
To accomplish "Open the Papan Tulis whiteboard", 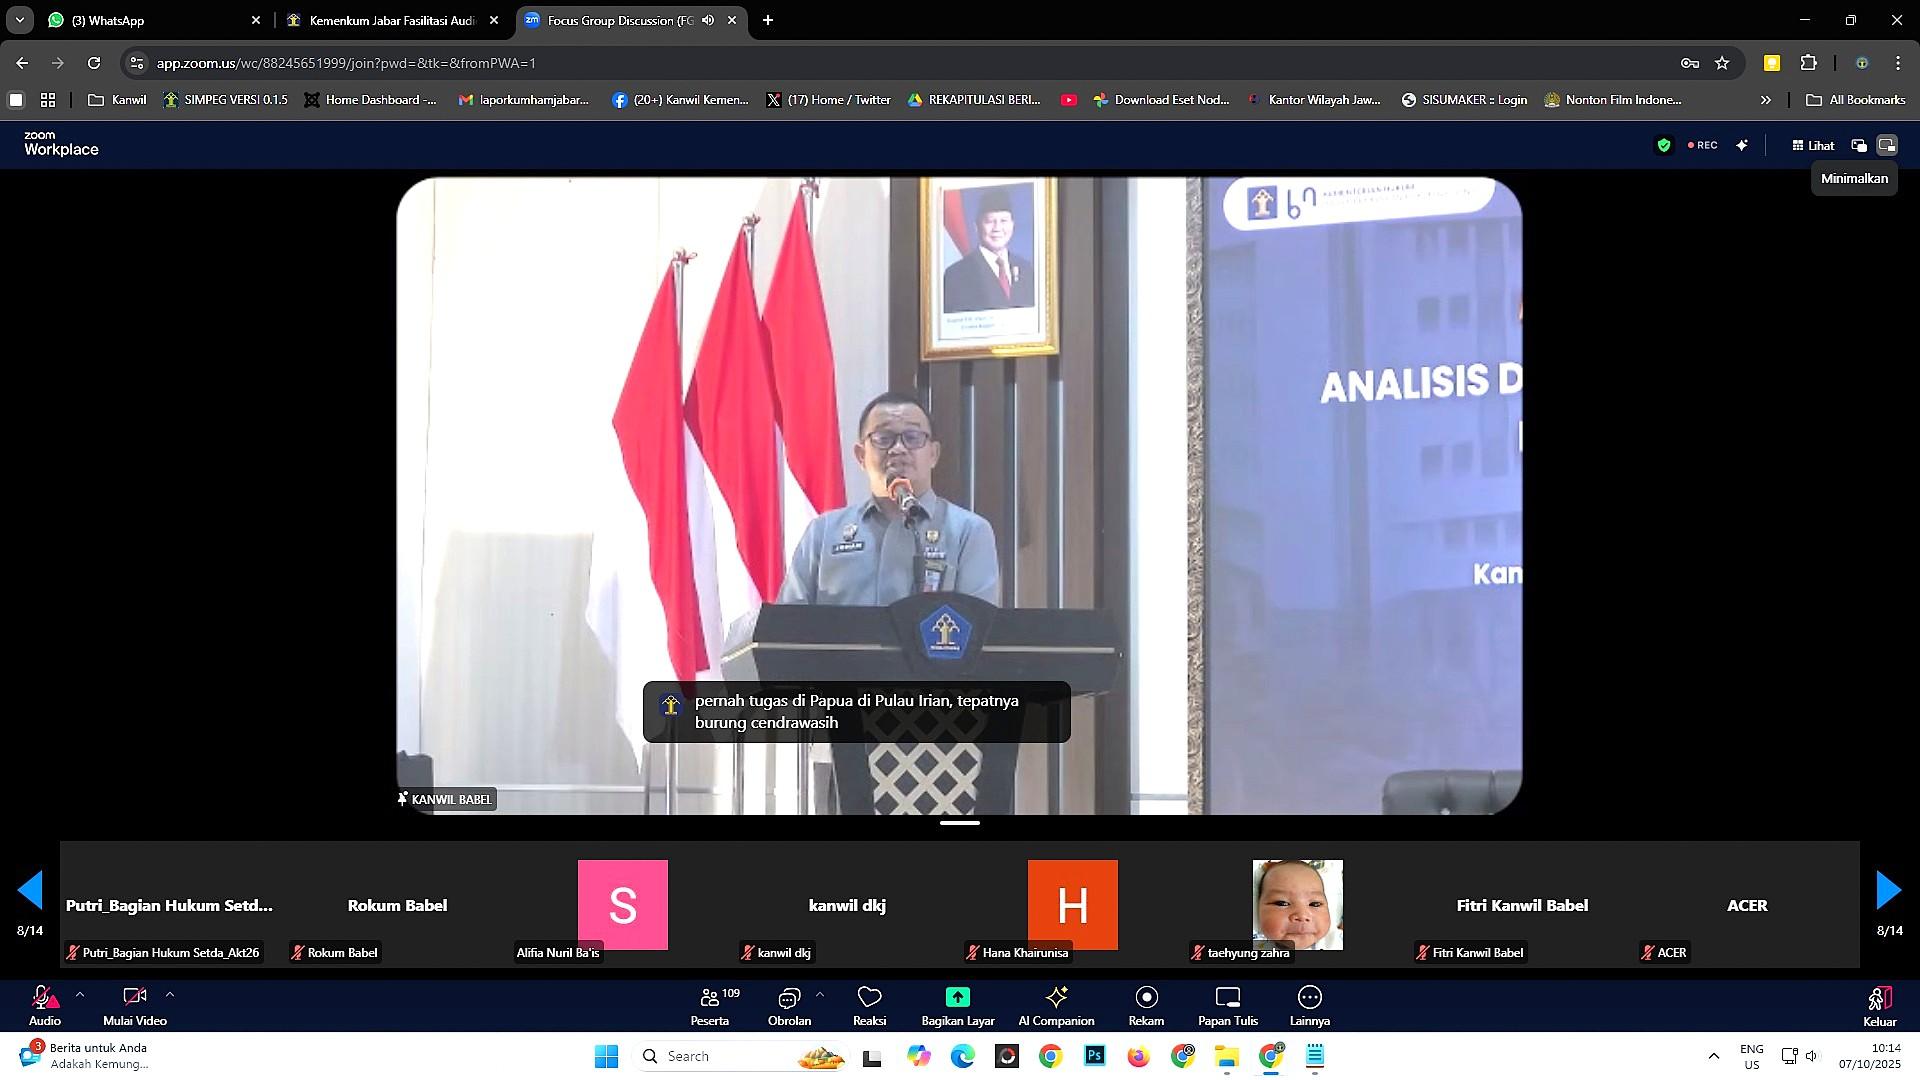I will pyautogui.click(x=1227, y=1004).
